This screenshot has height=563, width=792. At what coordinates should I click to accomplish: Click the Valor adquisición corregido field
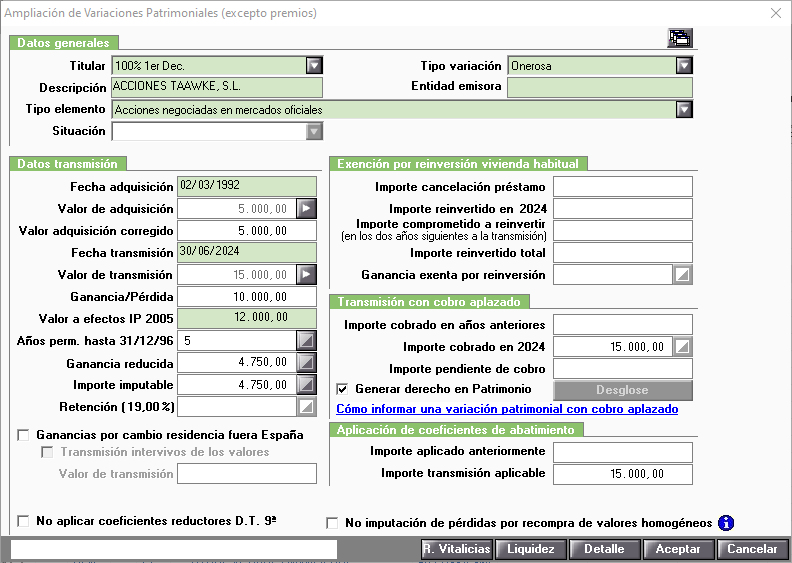click(x=247, y=231)
